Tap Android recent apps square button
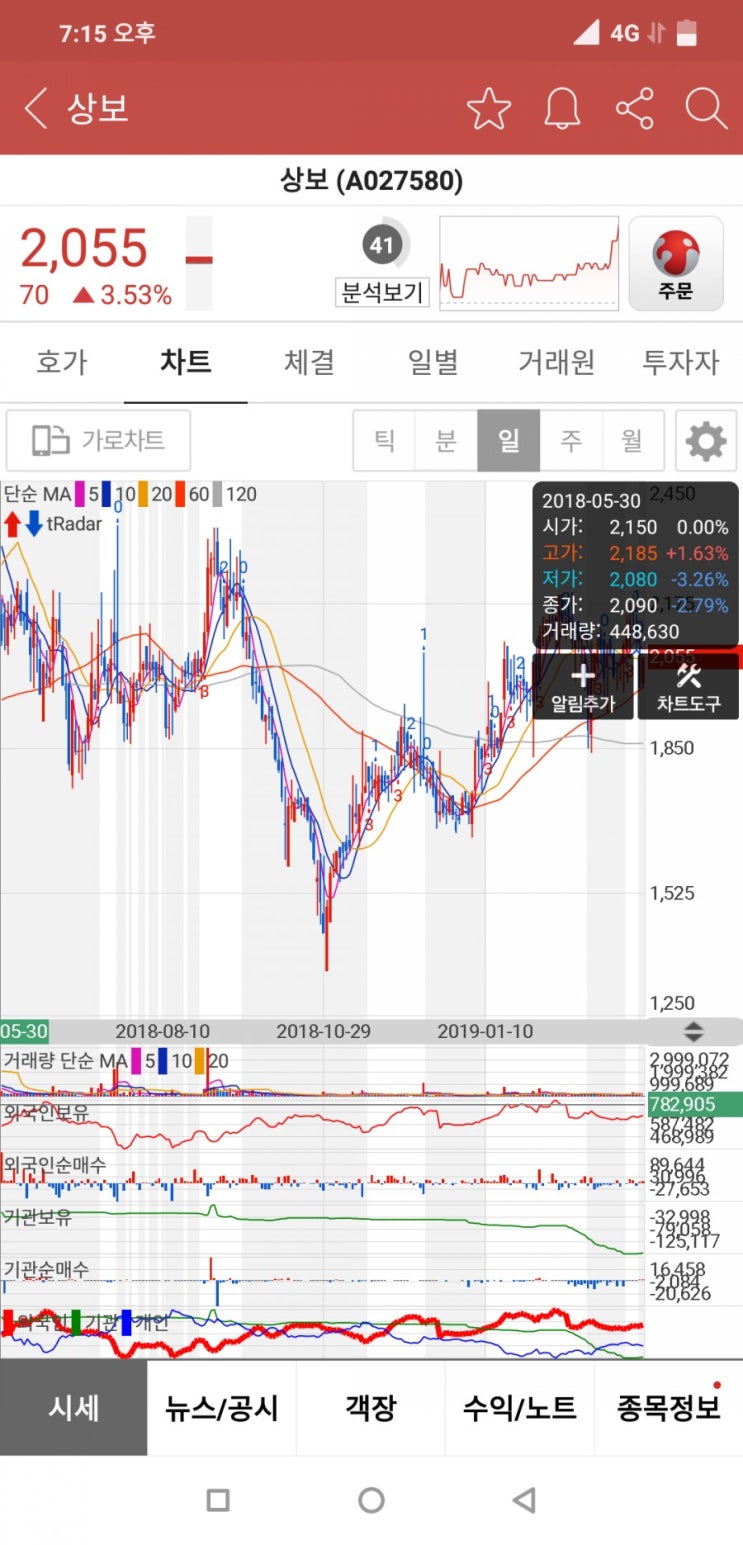Screen dimensions: 743x1545 [218, 1499]
